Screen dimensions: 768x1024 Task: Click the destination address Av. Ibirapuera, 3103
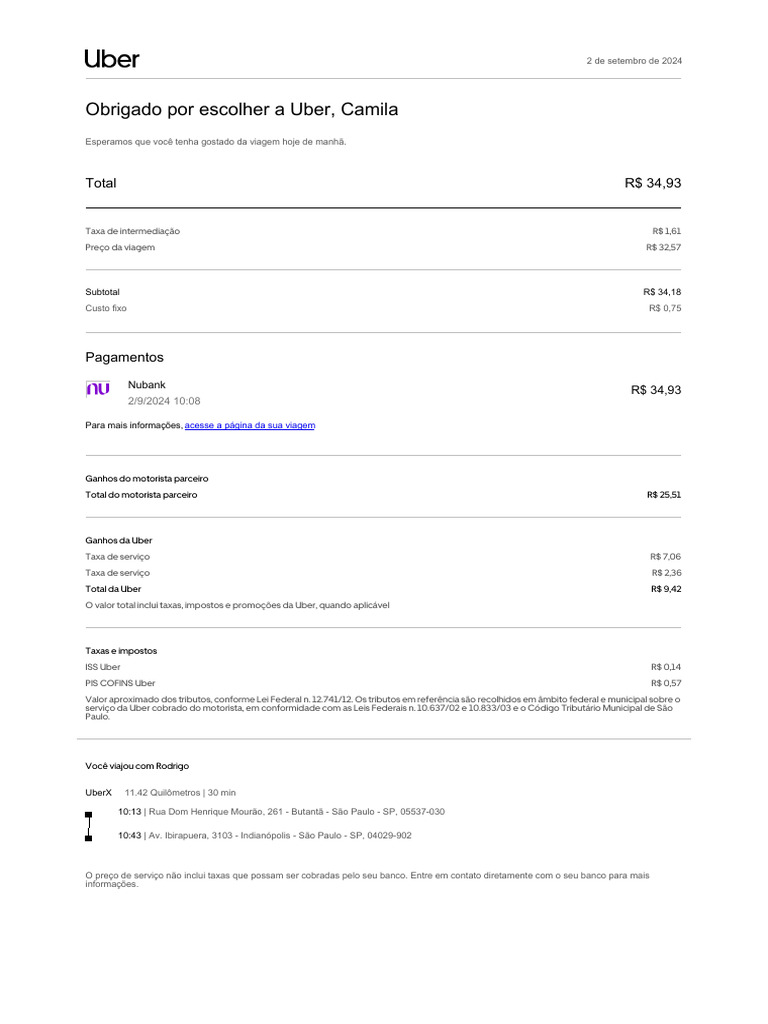click(279, 835)
